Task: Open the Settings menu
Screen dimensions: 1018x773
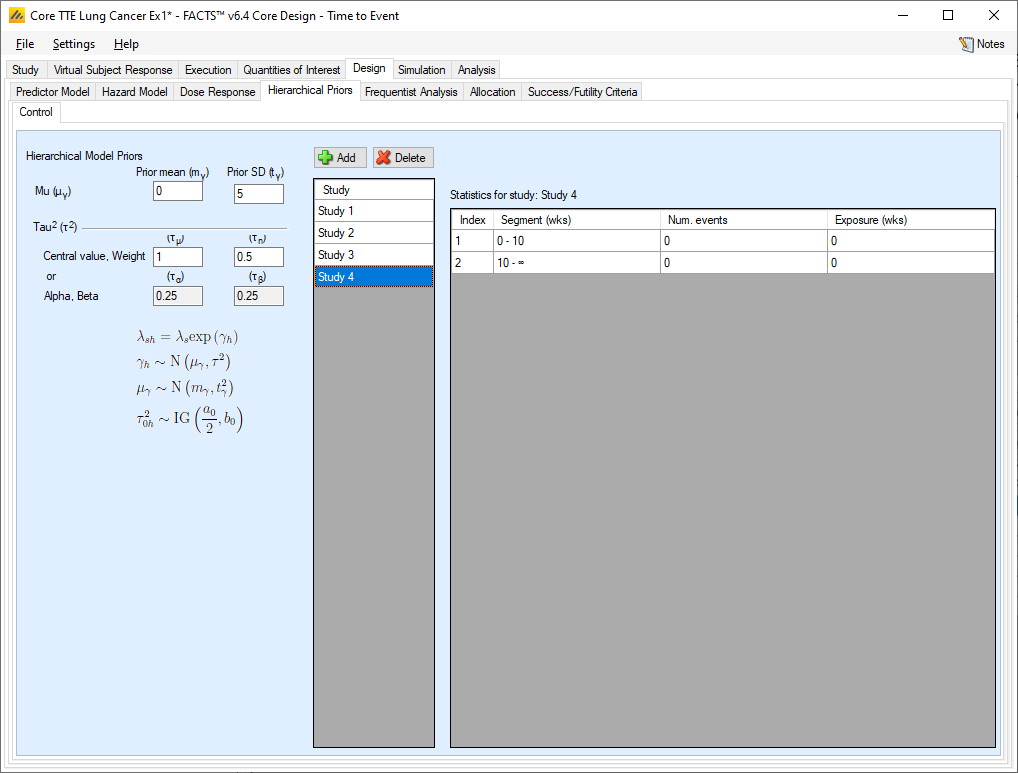Action: coord(74,44)
